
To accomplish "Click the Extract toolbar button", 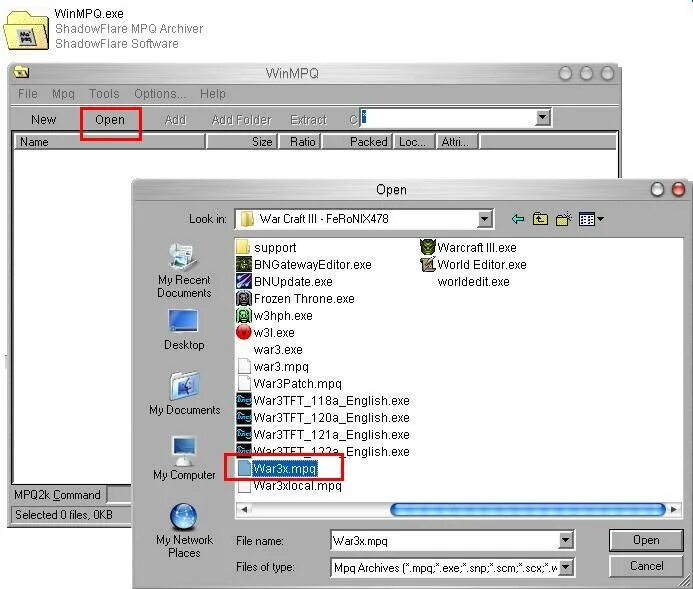I will point(308,120).
